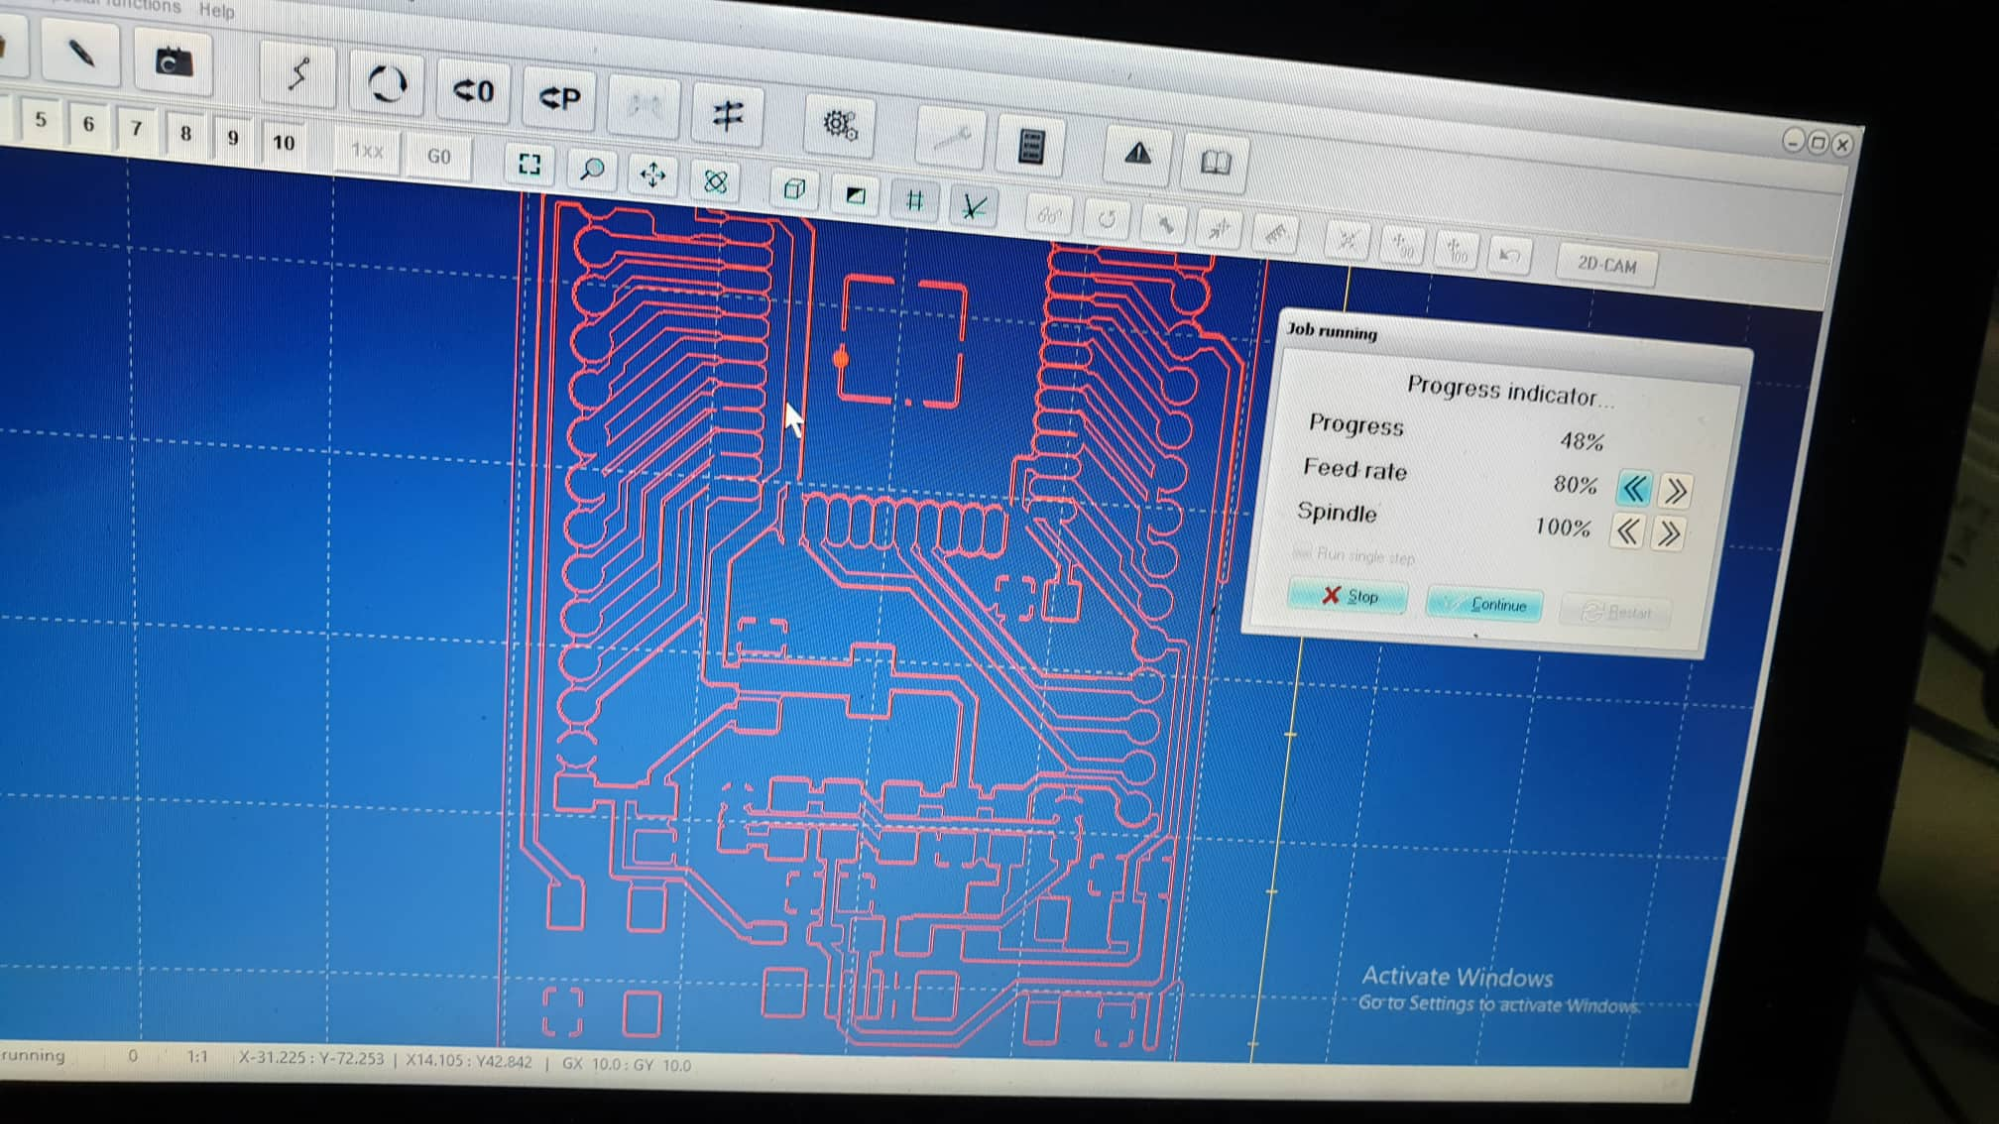Toggle the 3D cube view icon
Image resolution: width=1999 pixels, height=1125 pixels.
pos(793,188)
